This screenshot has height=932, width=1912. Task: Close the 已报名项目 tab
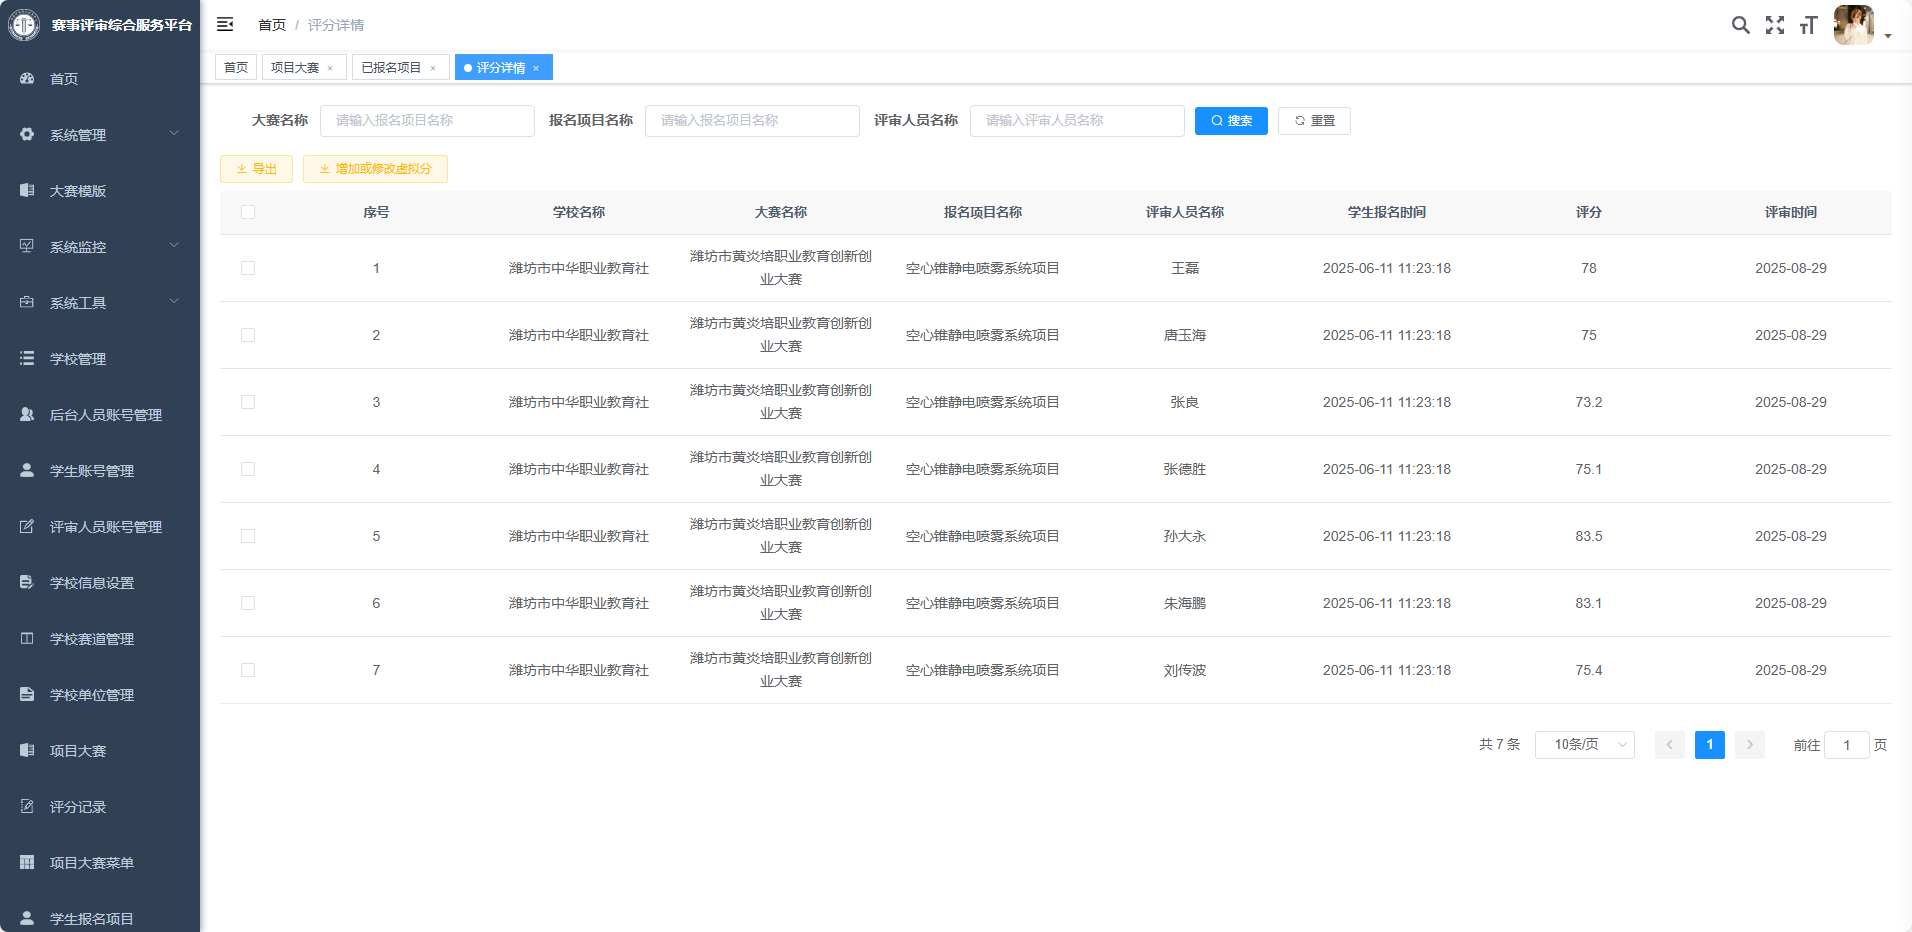click(433, 68)
